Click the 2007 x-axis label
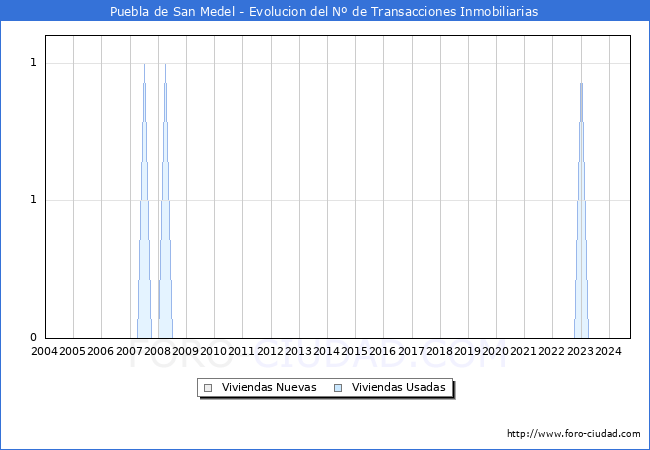This screenshot has width=650, height=450. [129, 351]
